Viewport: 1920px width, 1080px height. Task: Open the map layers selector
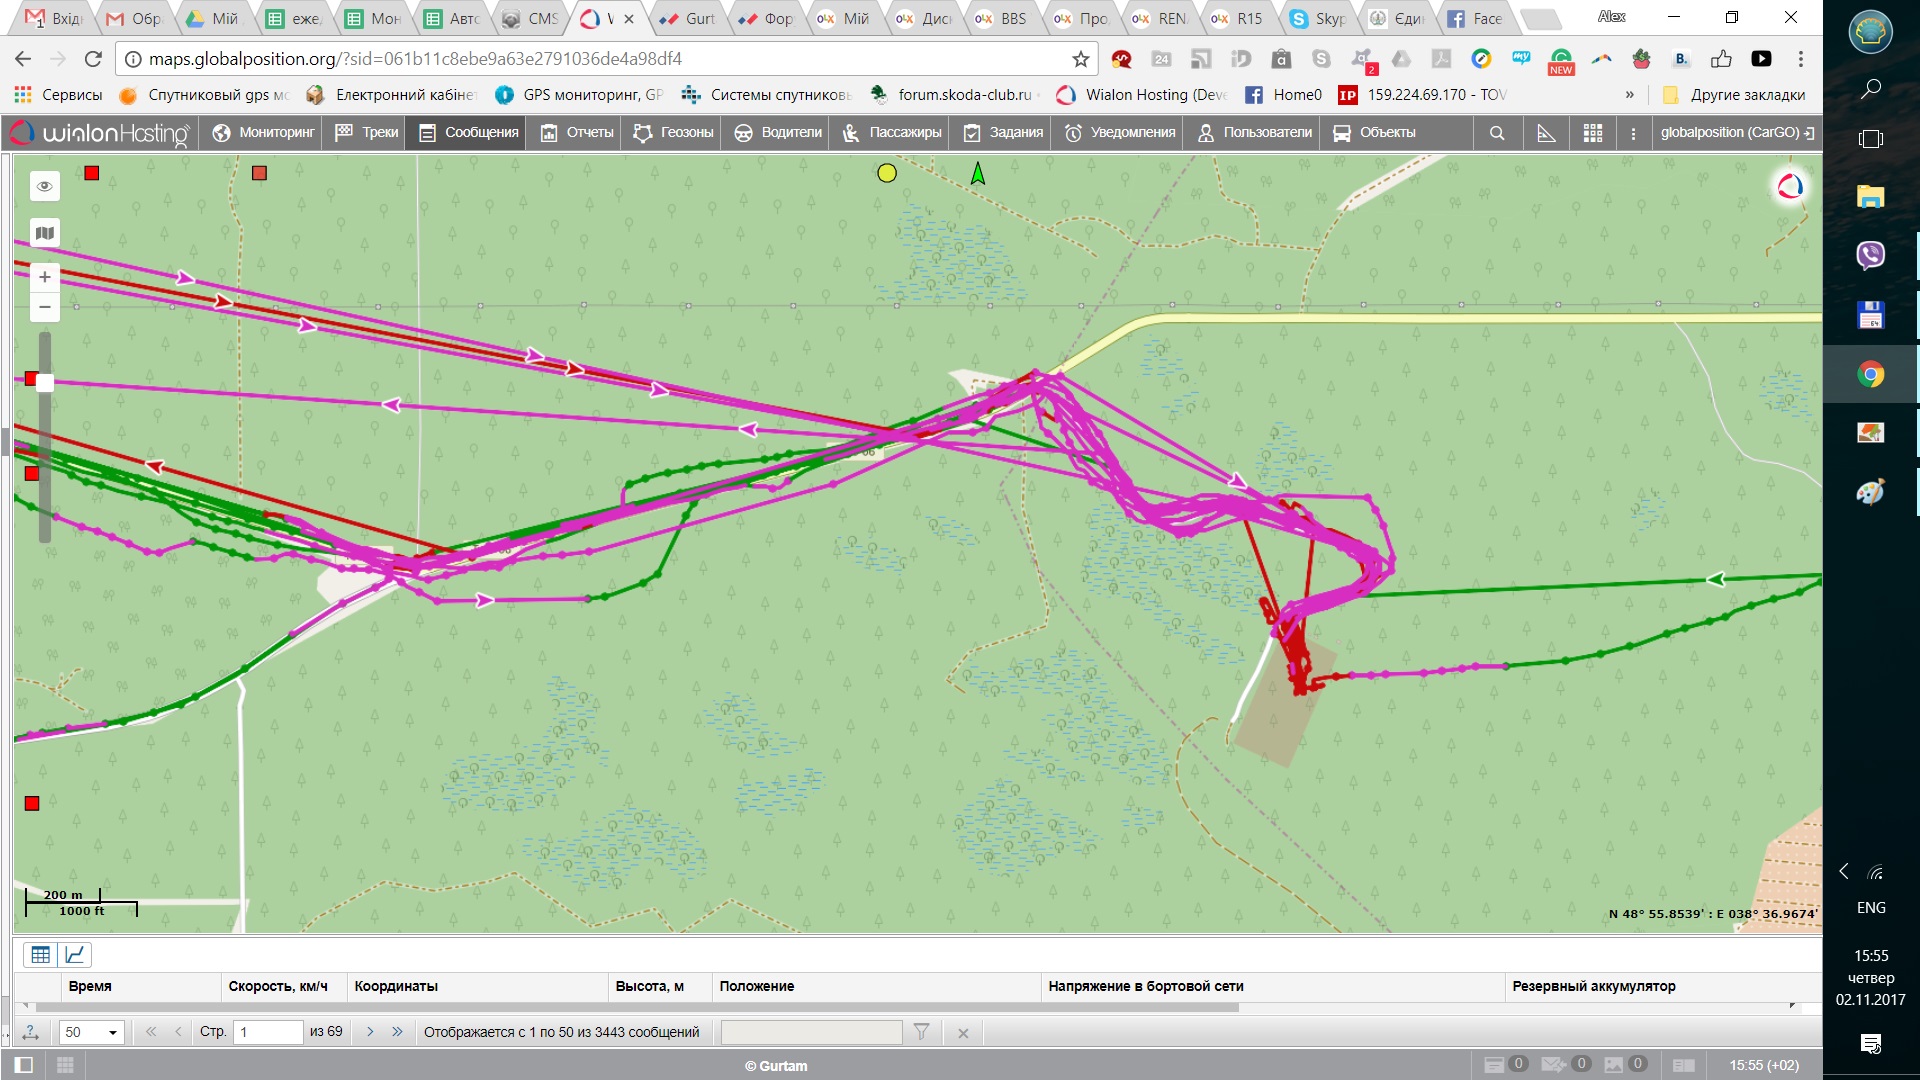44,233
